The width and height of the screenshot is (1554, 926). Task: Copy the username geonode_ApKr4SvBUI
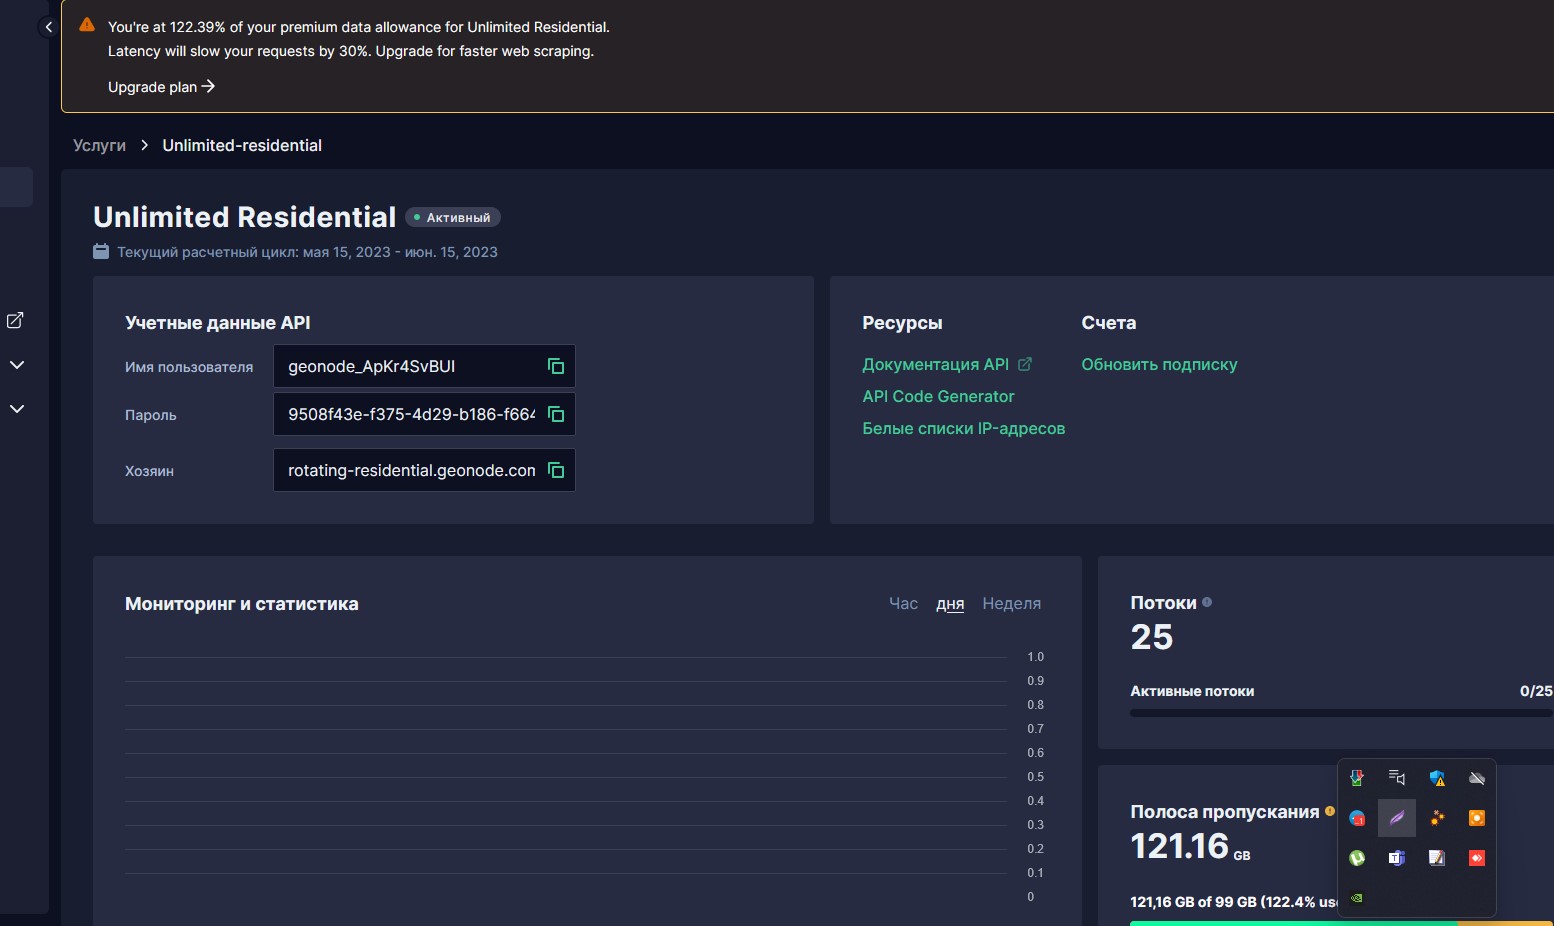click(x=556, y=366)
